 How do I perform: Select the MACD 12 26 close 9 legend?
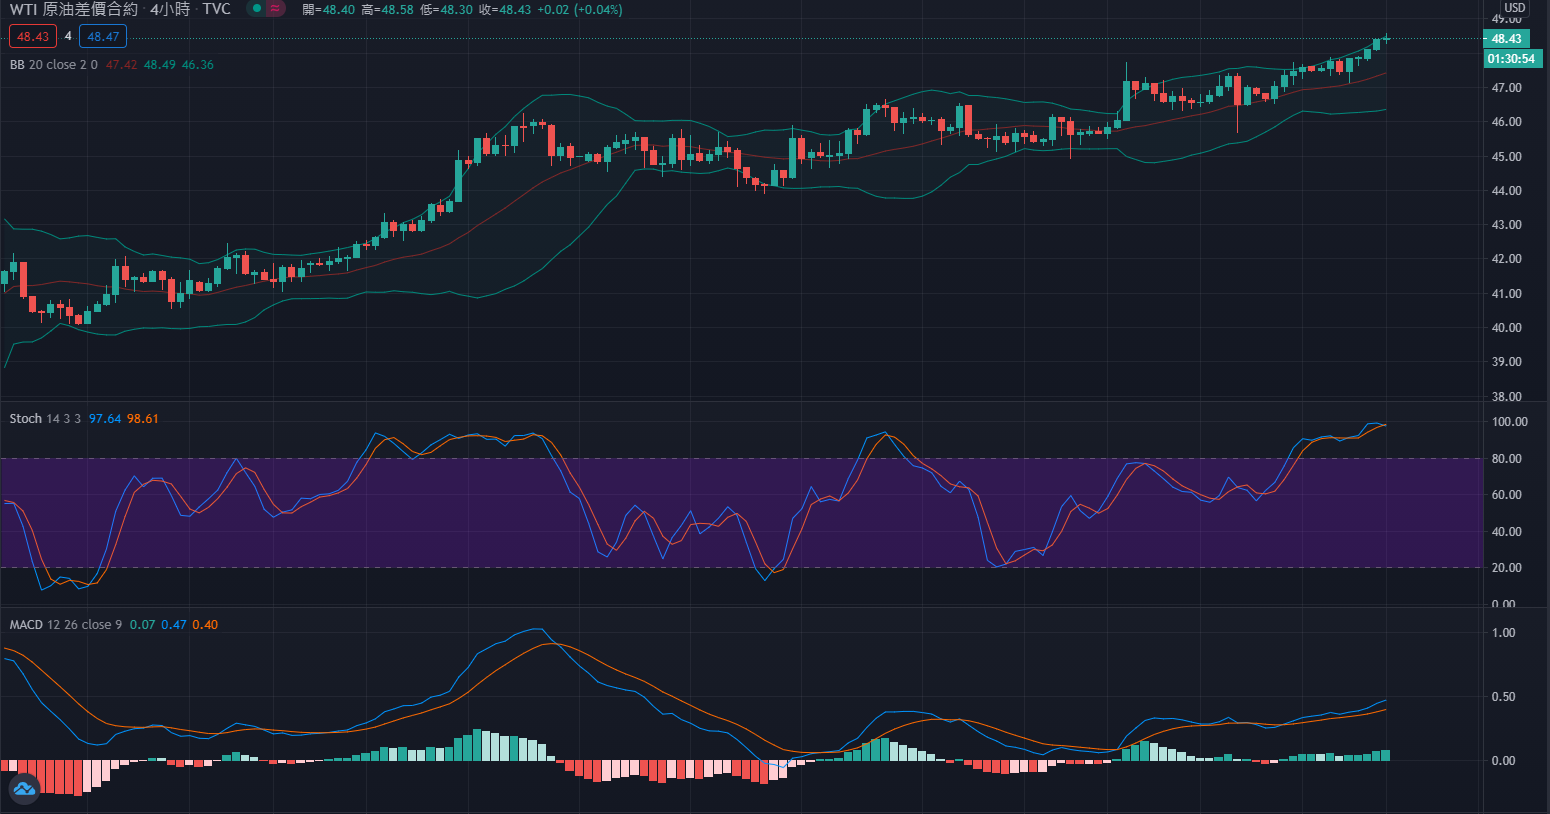click(x=65, y=625)
